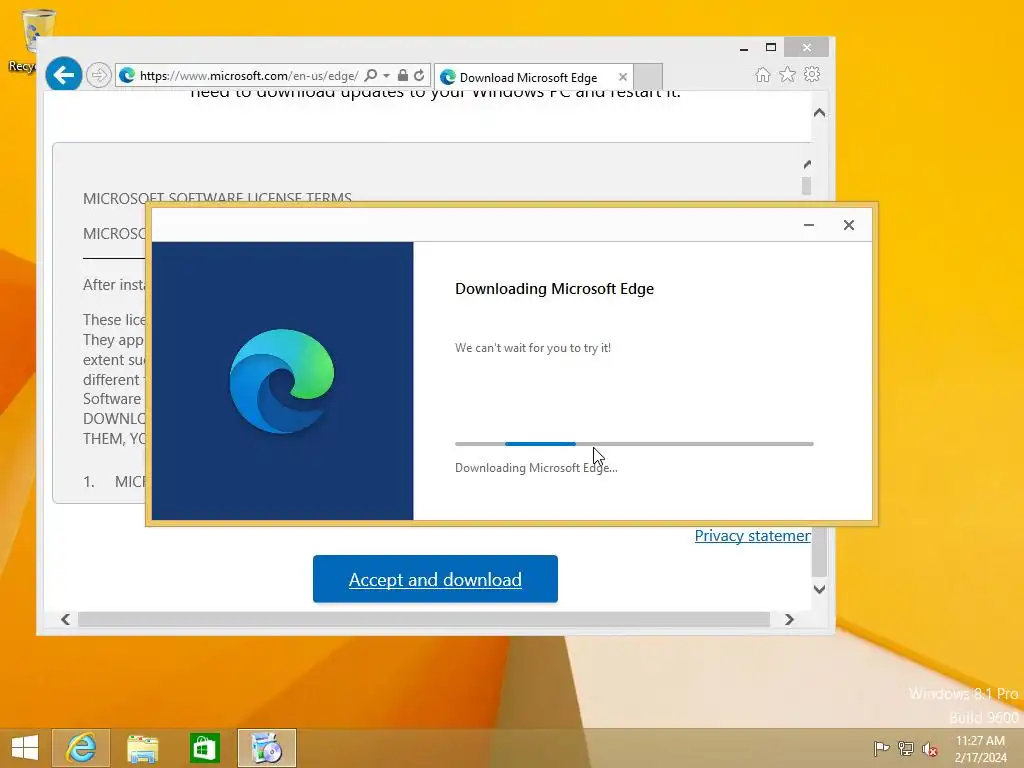This screenshot has height=768, width=1024.
Task: Click the page scroll-up arrow in Internet Explorer
Action: pyautogui.click(x=820, y=113)
